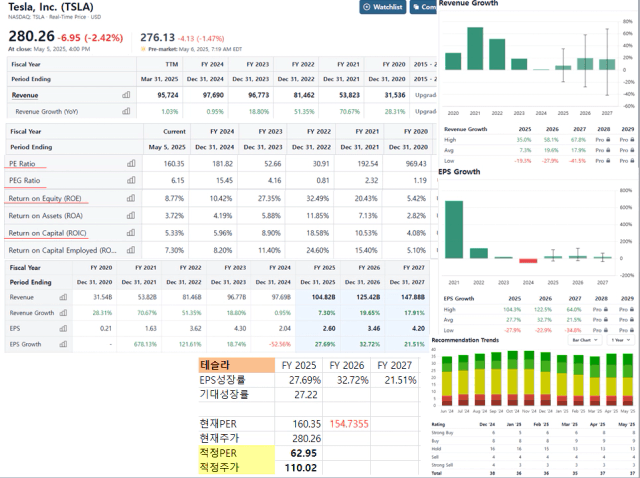Click the chart icon for Return on Capital (ROIC)

[x=131, y=233]
